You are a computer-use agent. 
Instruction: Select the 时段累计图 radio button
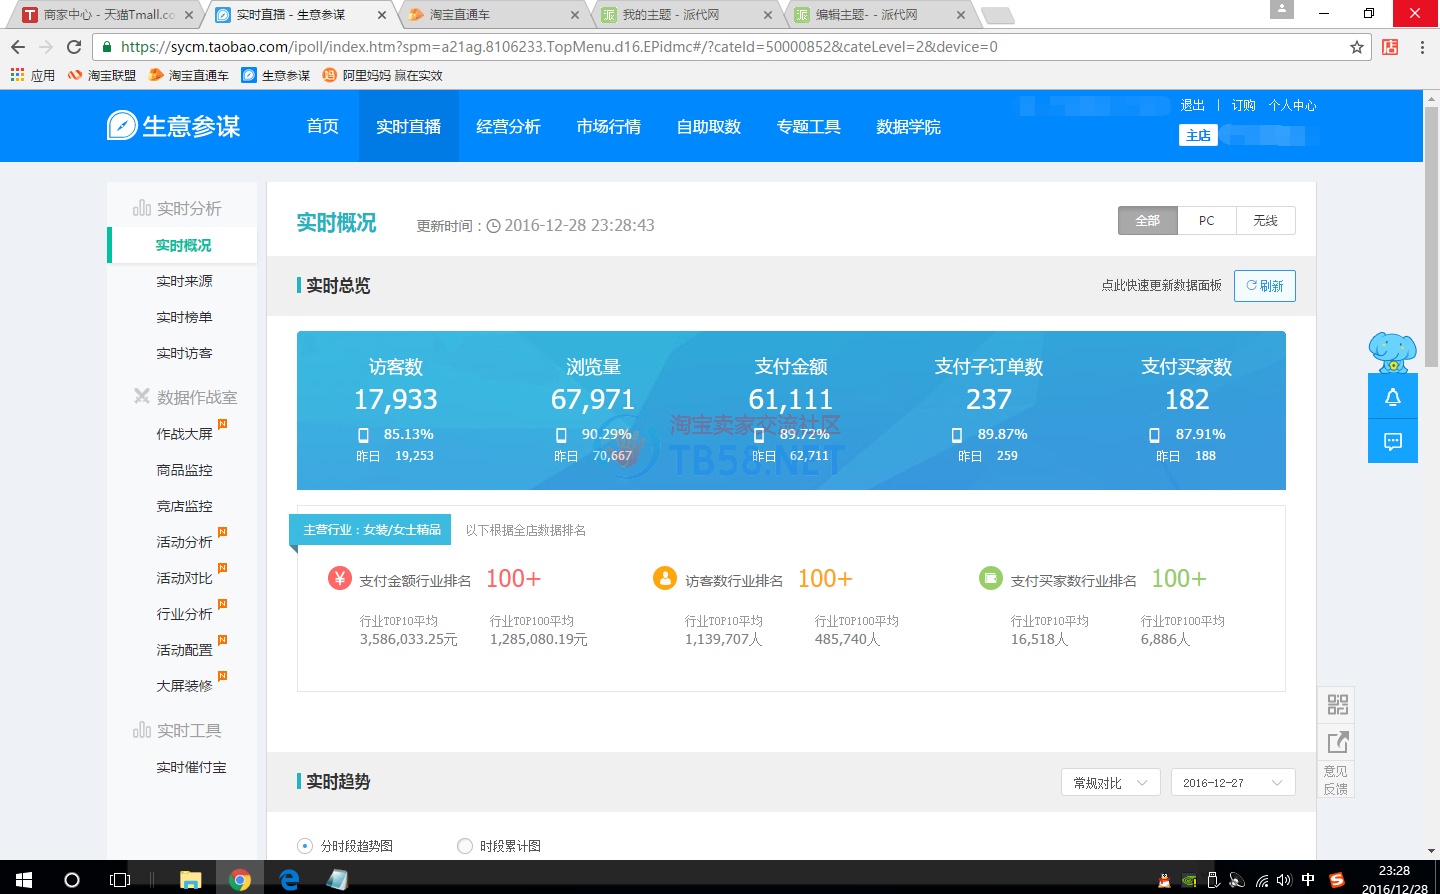pyautogui.click(x=464, y=846)
